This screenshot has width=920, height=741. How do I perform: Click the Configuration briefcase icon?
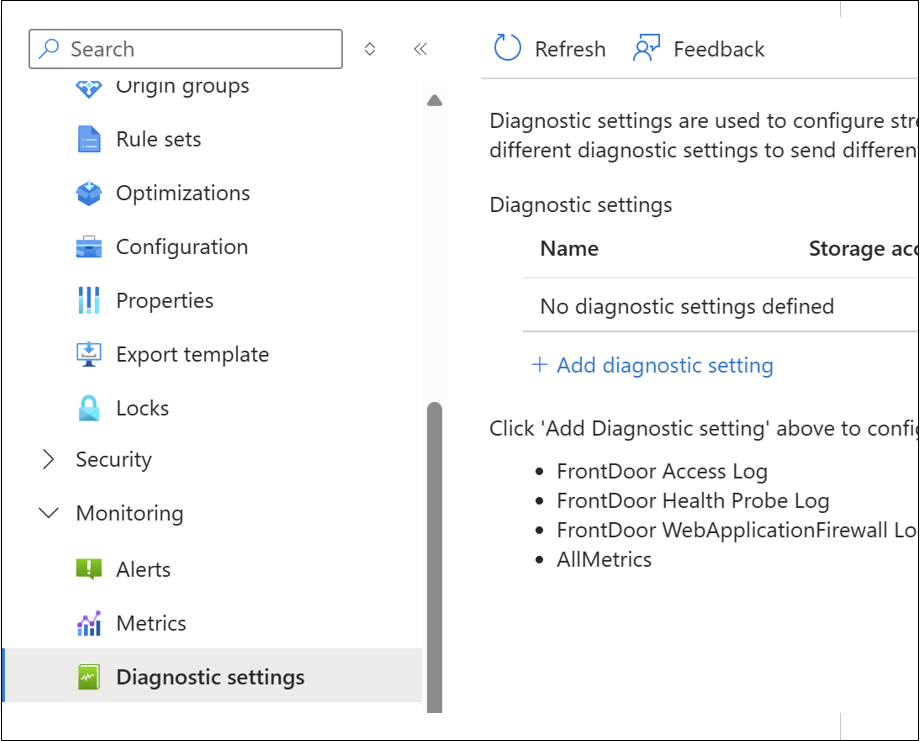[x=89, y=247]
